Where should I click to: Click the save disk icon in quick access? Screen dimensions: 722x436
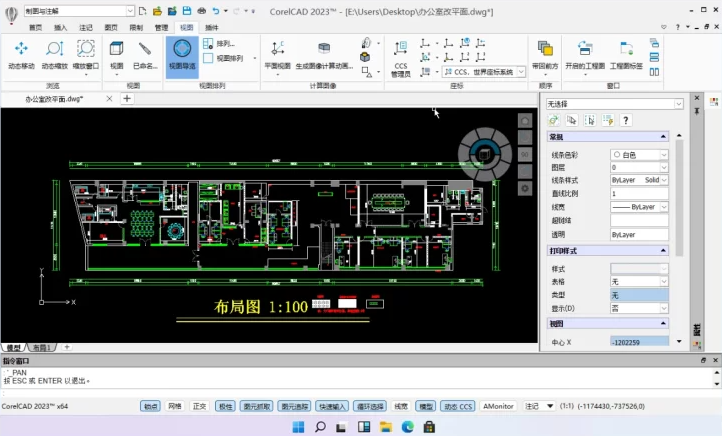[x=187, y=11]
